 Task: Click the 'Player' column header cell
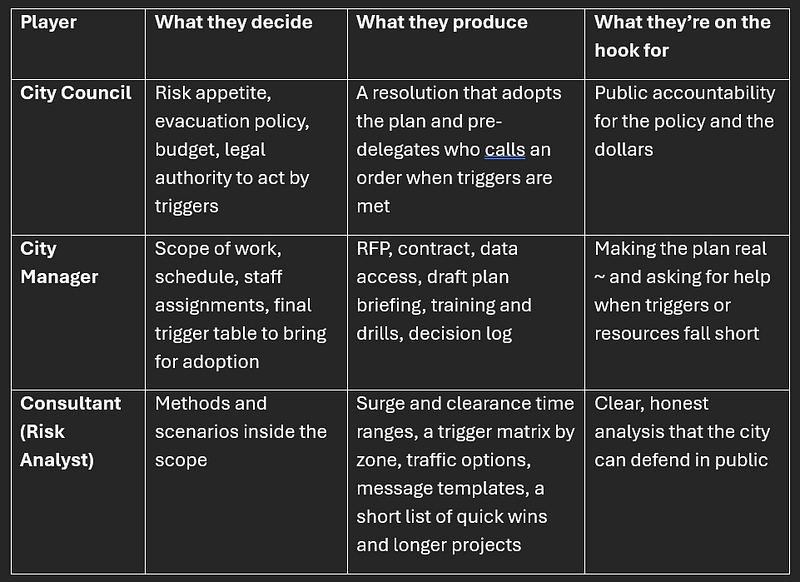click(x=78, y=44)
